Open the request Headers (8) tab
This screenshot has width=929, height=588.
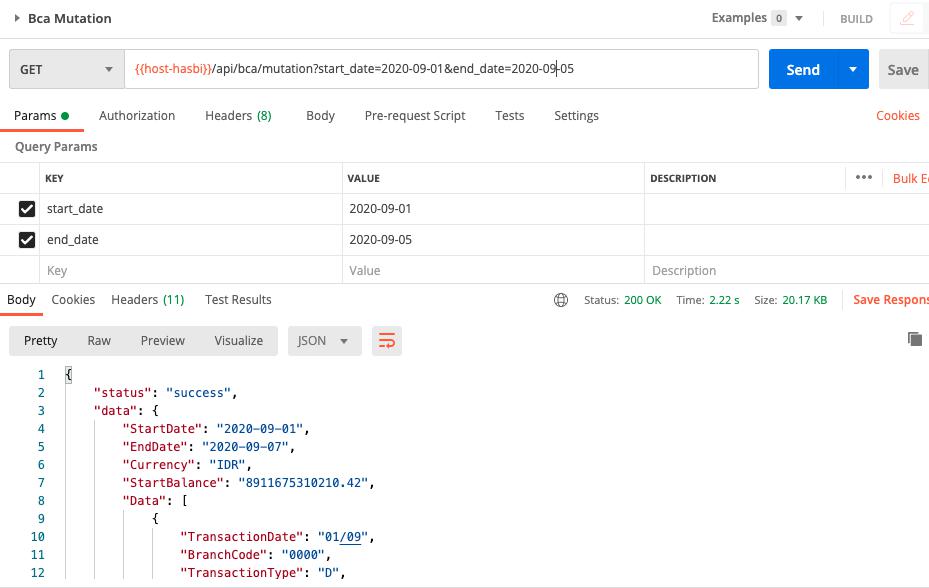click(238, 116)
